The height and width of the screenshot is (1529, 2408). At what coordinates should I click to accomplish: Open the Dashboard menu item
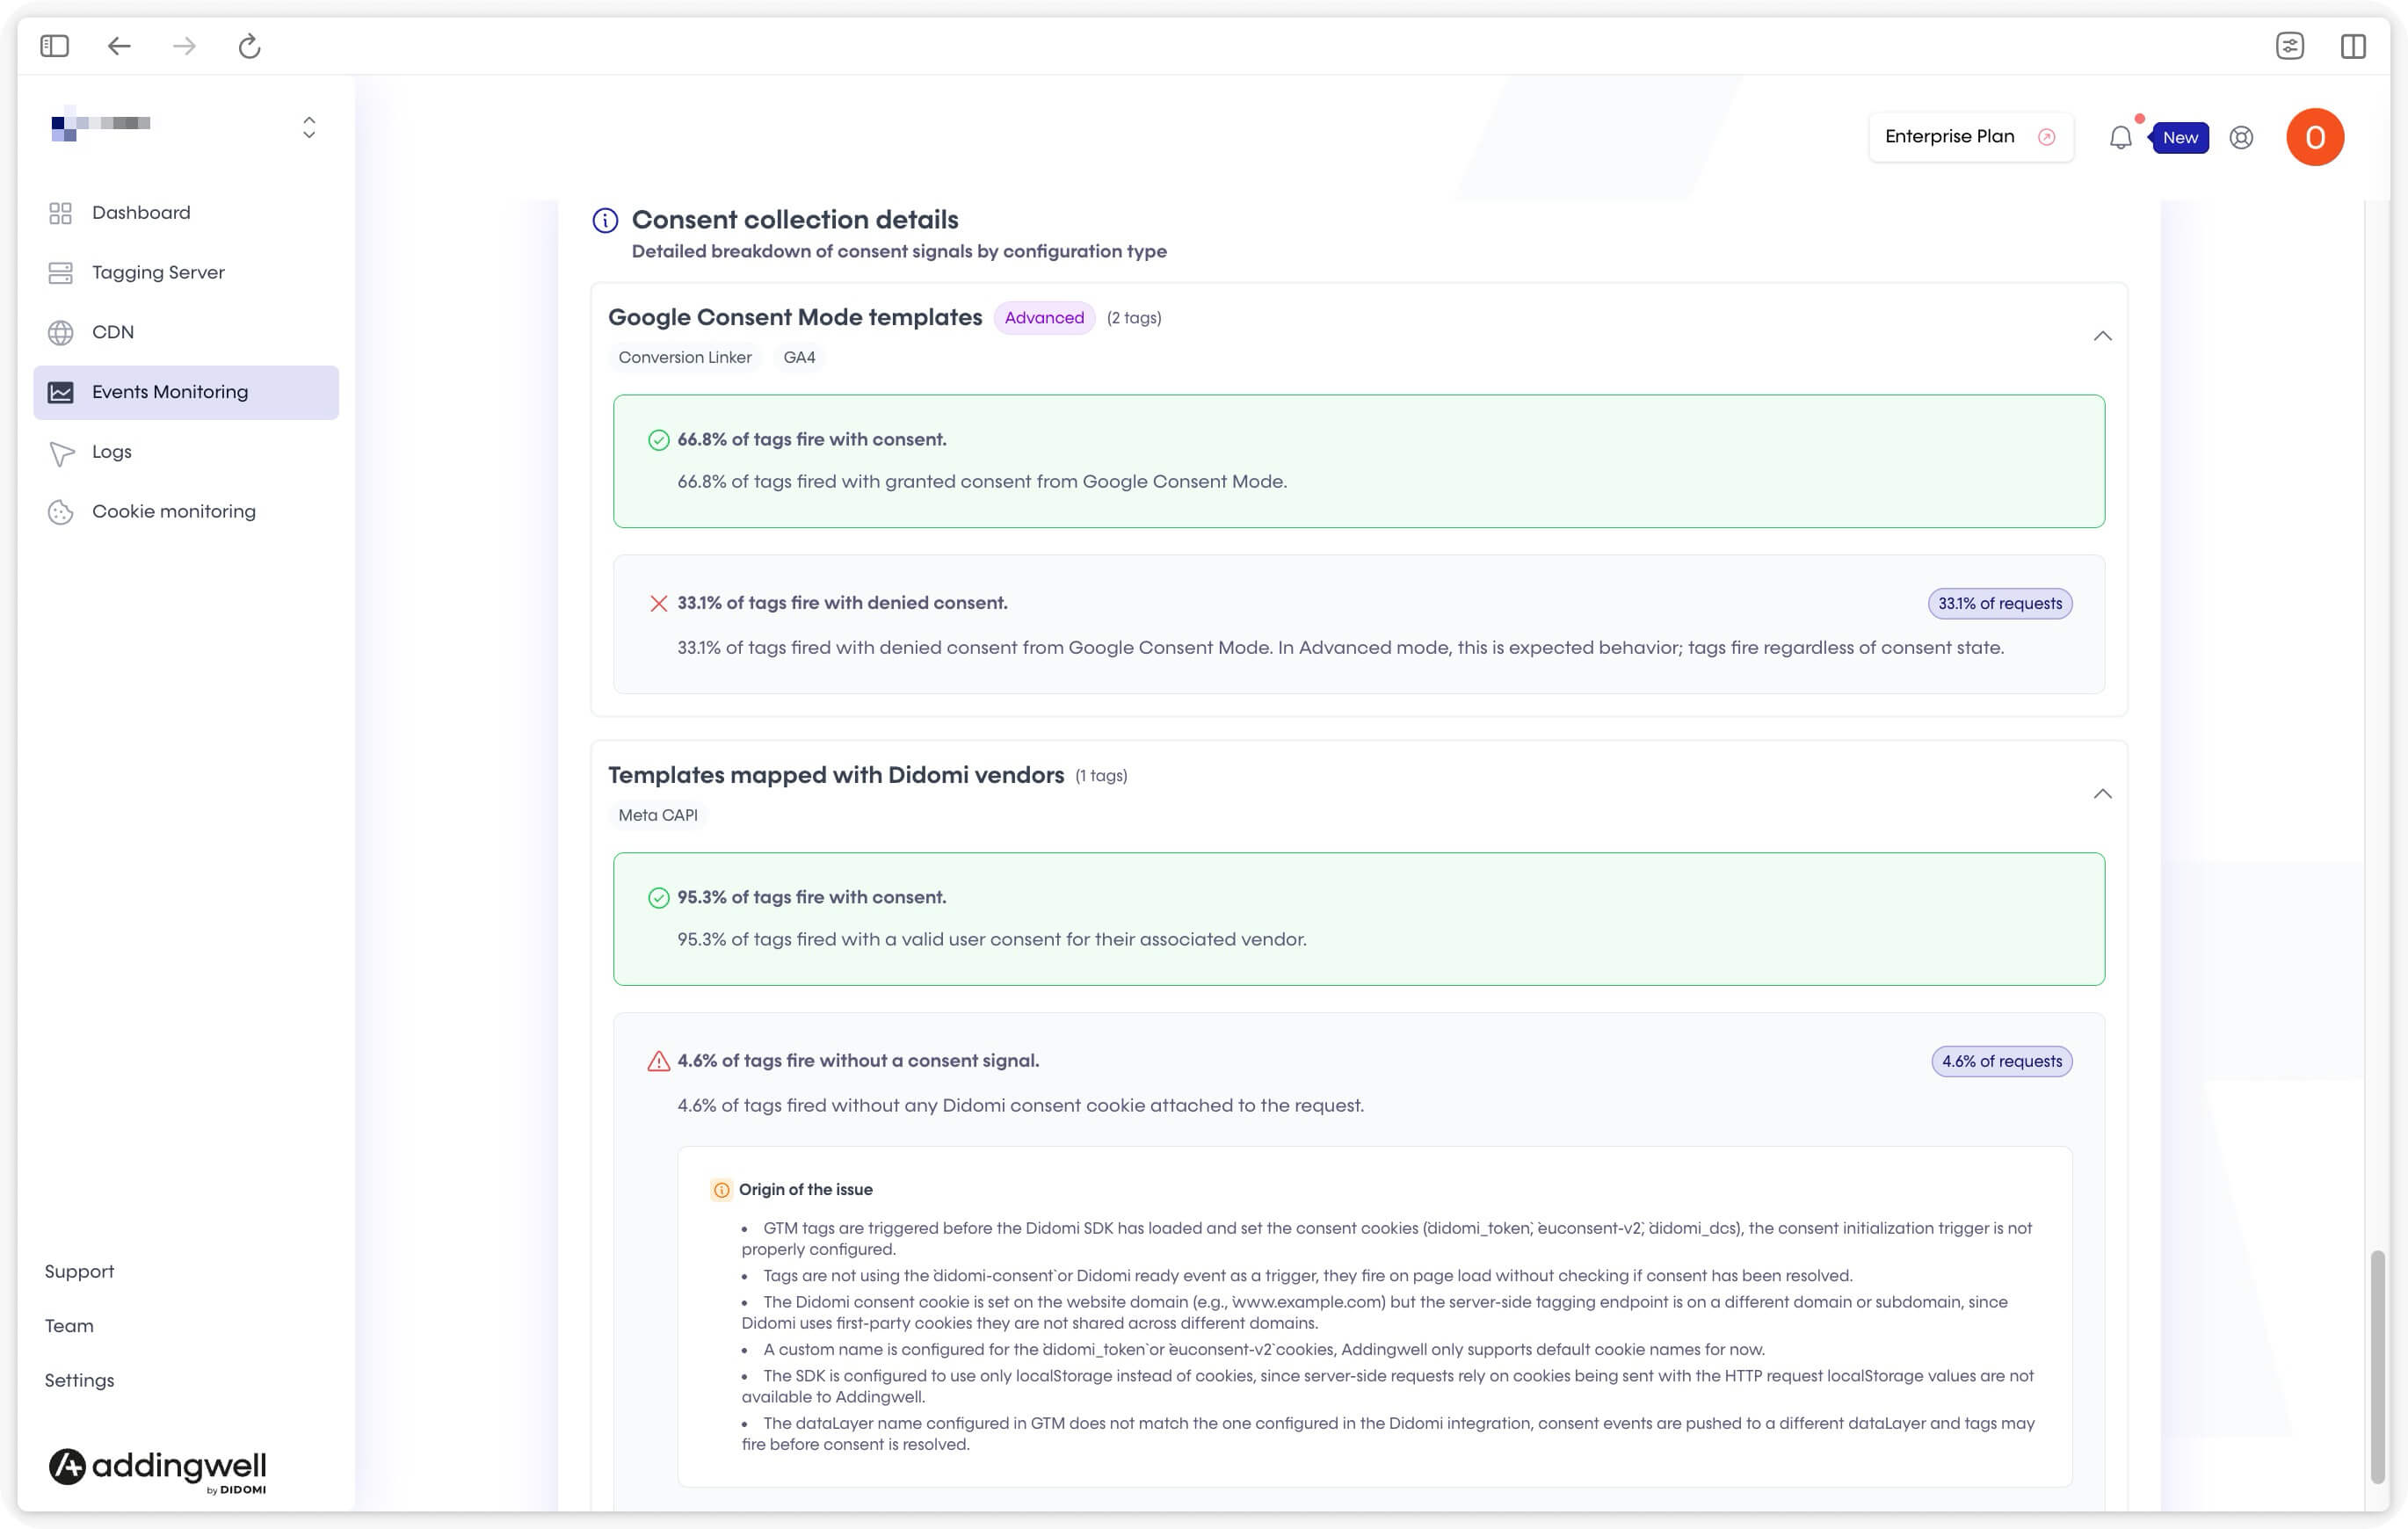(x=186, y=213)
